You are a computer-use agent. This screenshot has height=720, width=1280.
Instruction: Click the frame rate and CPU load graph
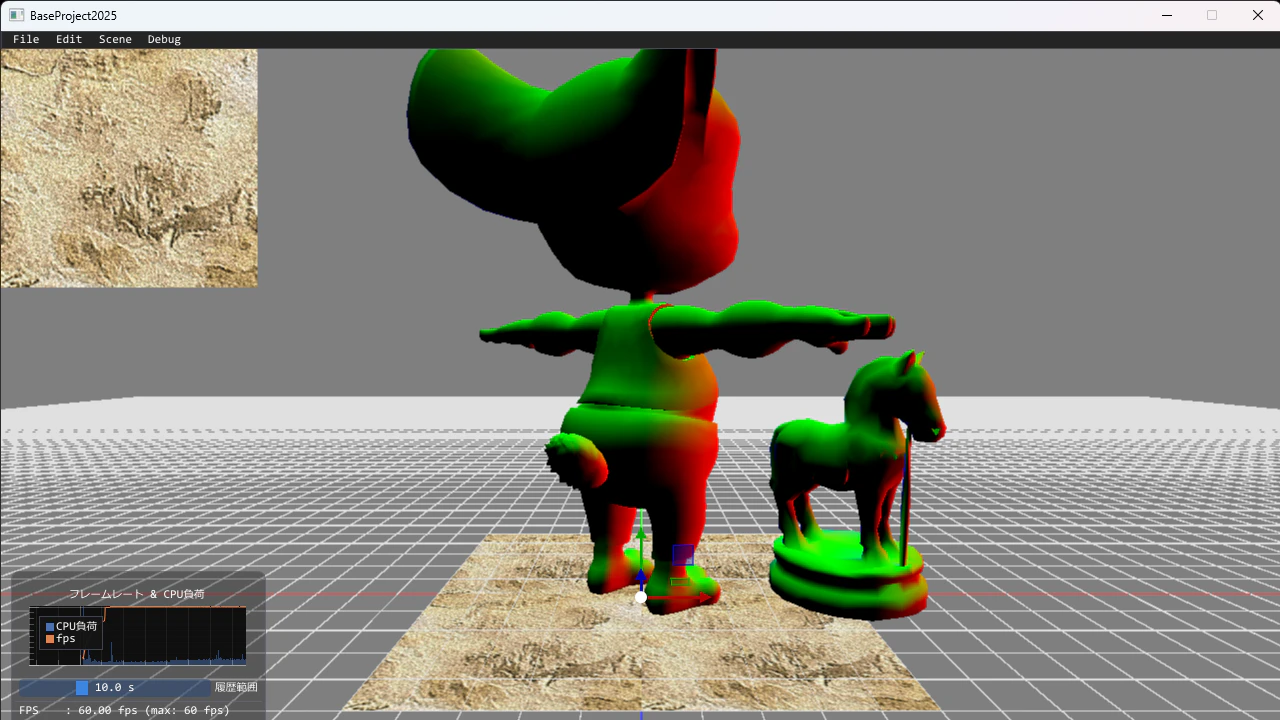click(x=137, y=636)
